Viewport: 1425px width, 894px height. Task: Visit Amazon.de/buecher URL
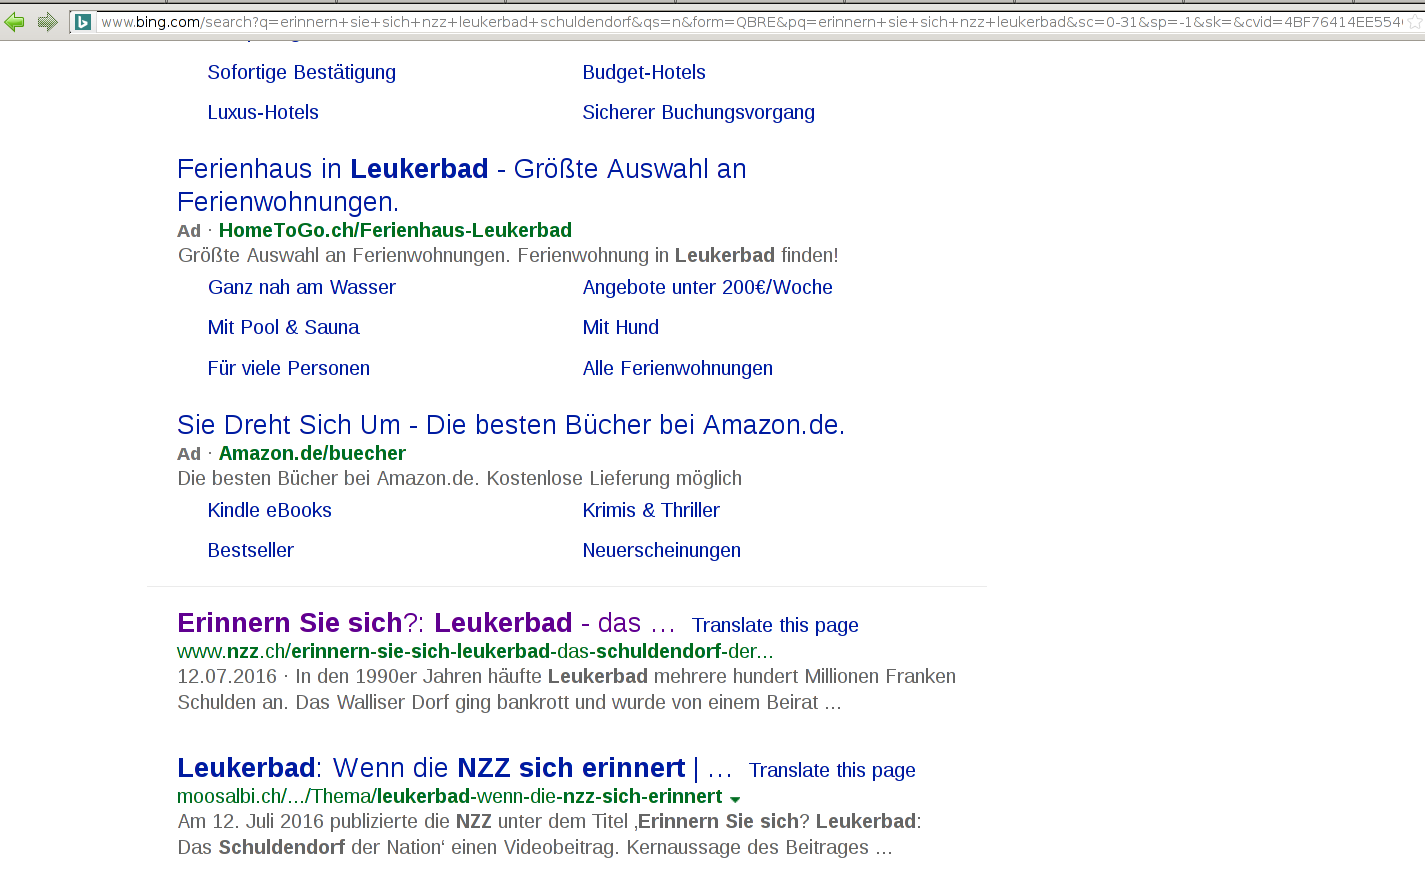[312, 453]
